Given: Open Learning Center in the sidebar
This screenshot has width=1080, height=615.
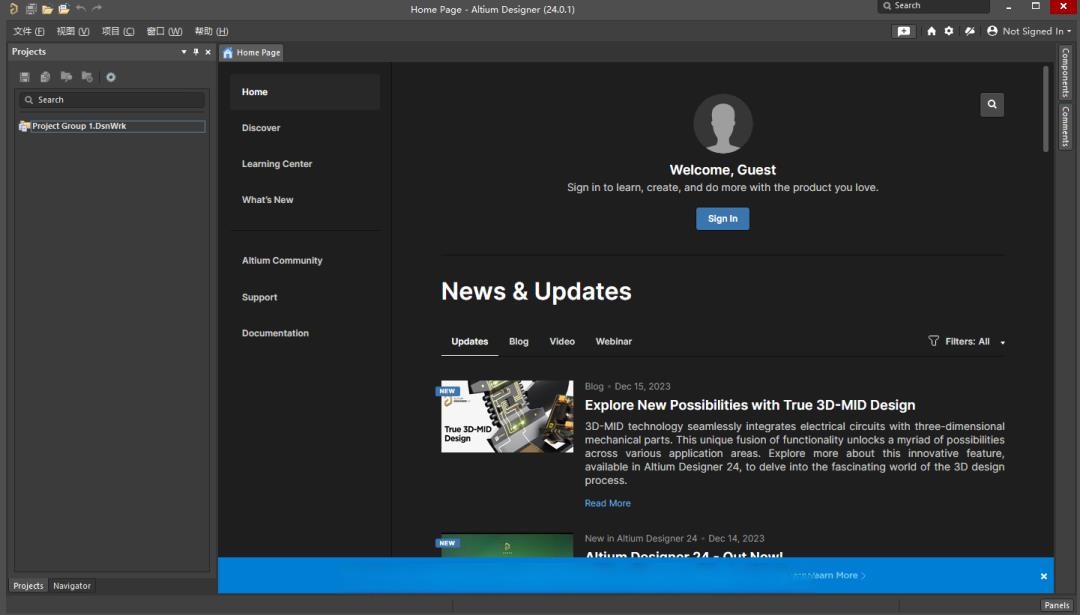Looking at the screenshot, I should pos(277,164).
